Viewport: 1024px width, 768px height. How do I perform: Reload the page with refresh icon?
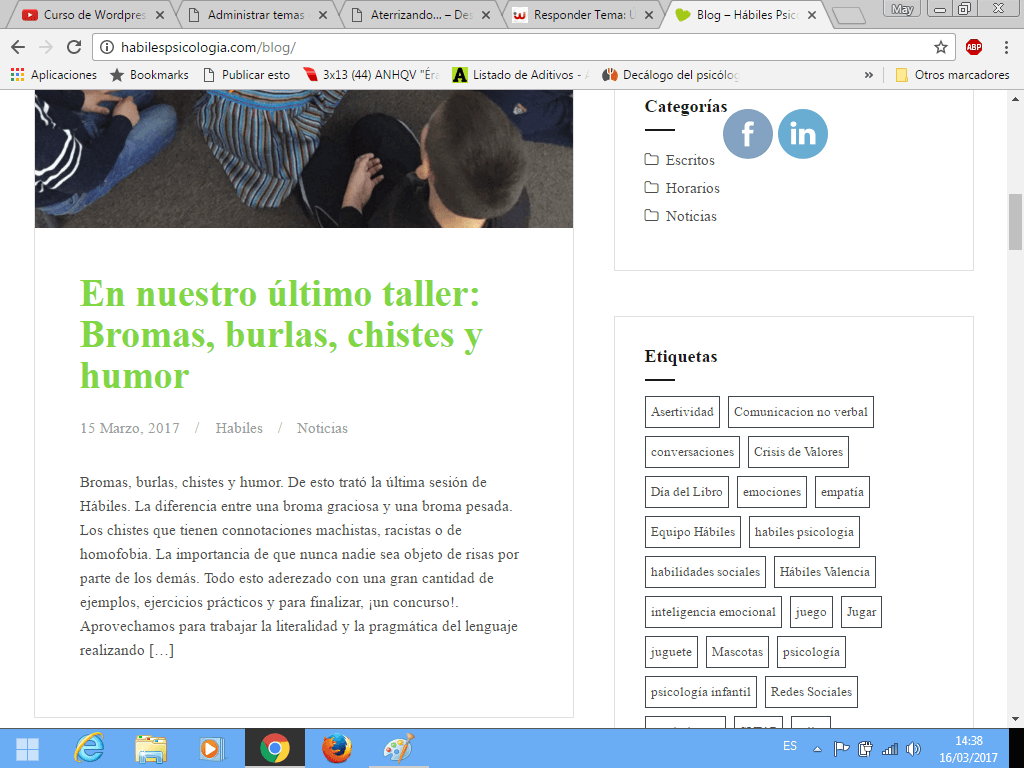pyautogui.click(x=74, y=47)
